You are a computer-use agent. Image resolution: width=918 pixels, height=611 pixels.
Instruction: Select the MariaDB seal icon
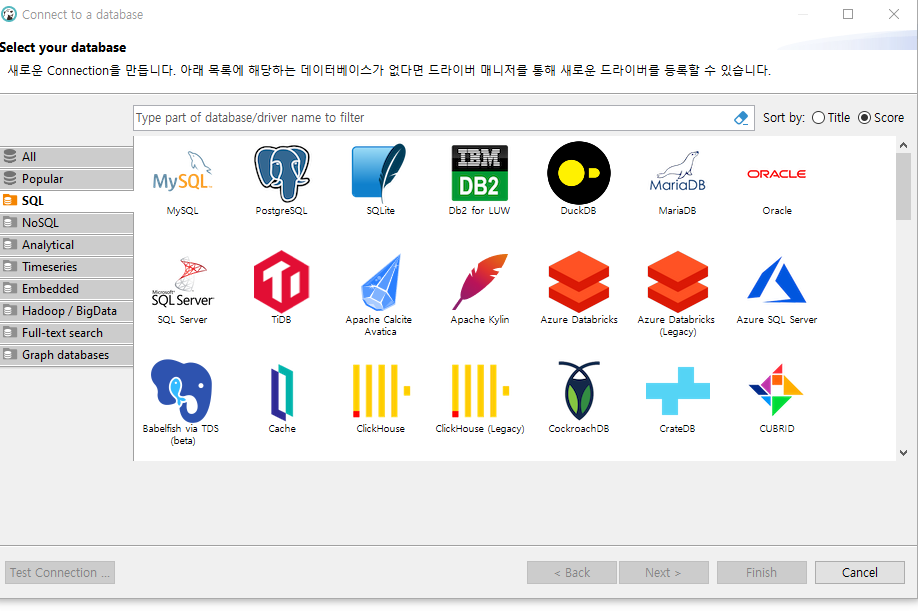(677, 172)
